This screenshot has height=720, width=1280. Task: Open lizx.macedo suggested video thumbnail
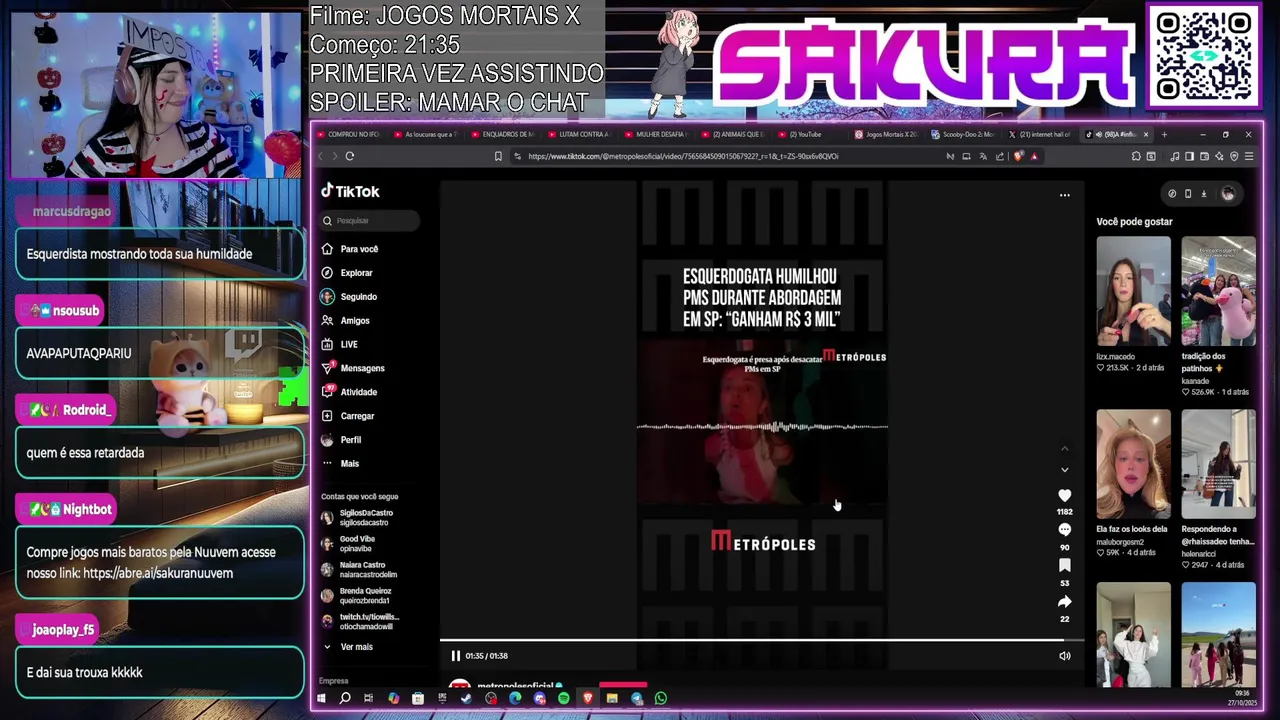pos(1133,291)
